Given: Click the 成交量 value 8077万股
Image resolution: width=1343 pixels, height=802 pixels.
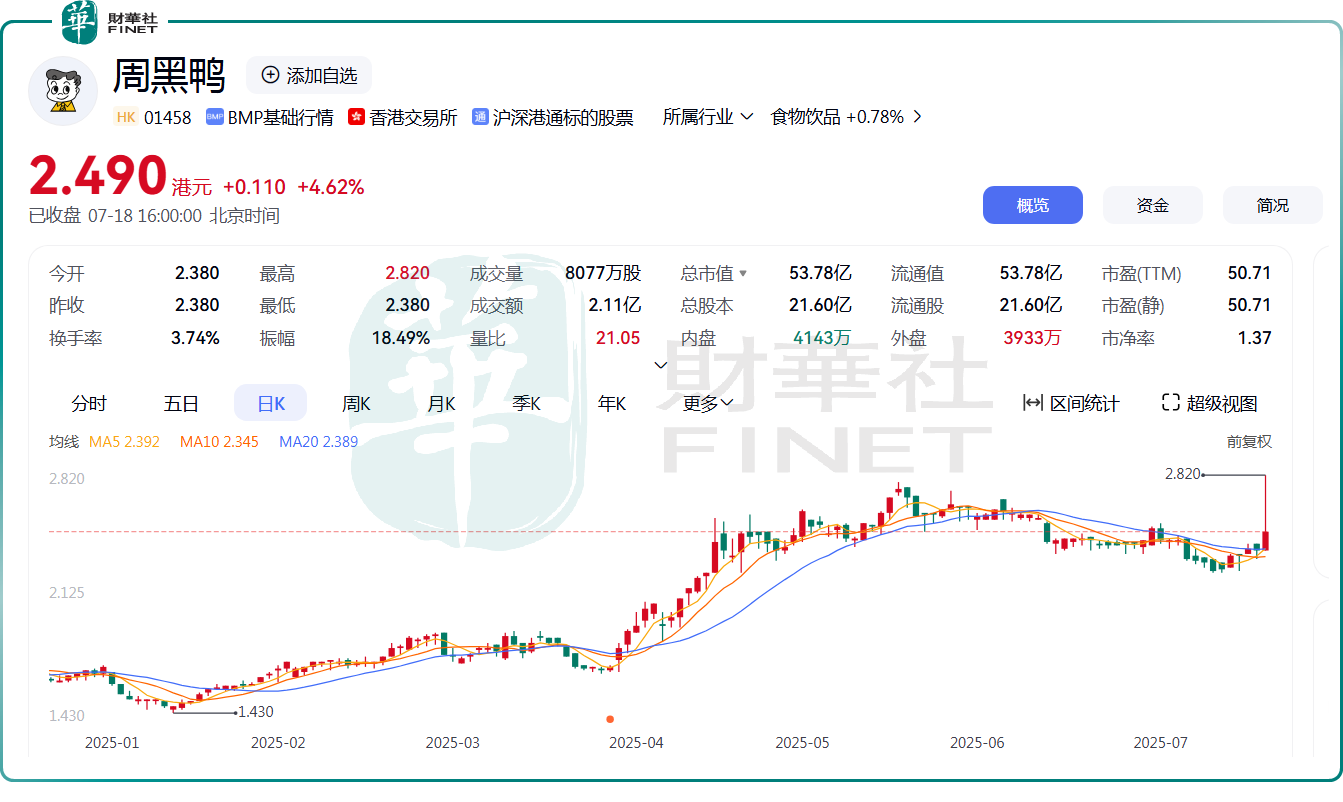Looking at the screenshot, I should [603, 273].
